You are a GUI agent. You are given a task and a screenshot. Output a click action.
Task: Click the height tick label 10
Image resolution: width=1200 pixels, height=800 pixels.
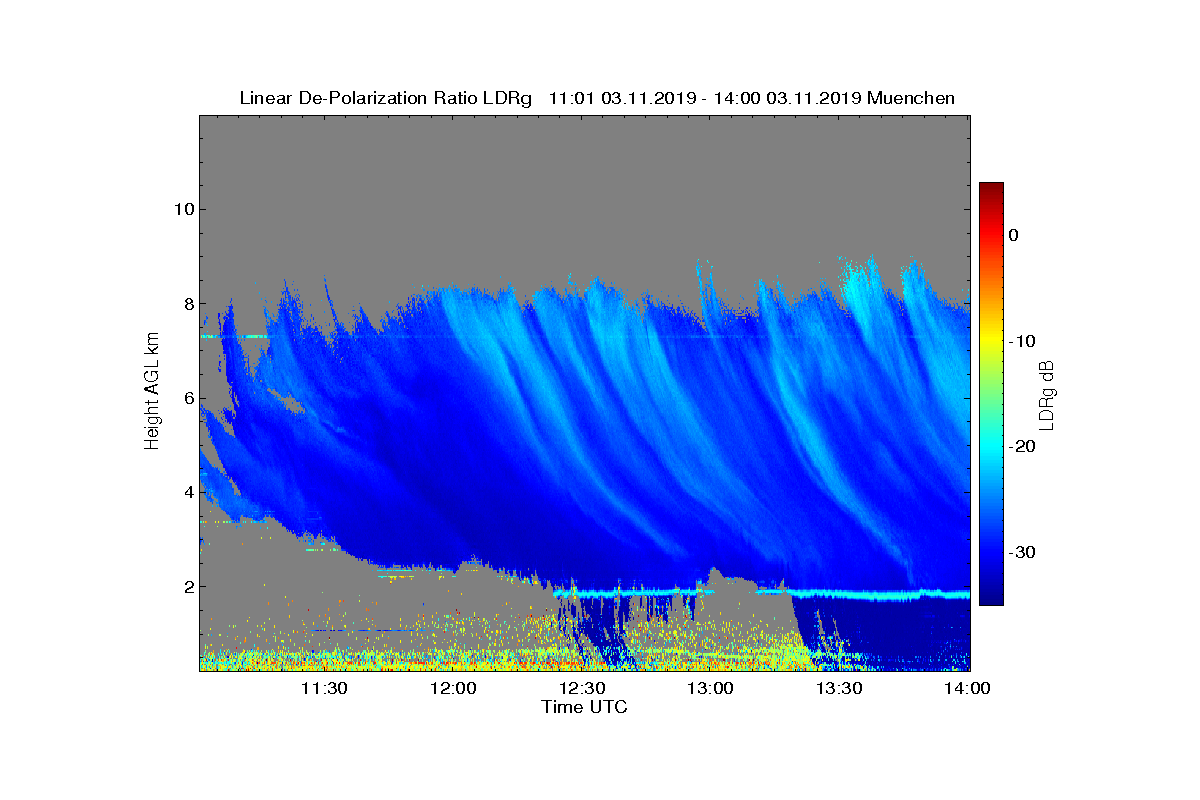coord(183,209)
